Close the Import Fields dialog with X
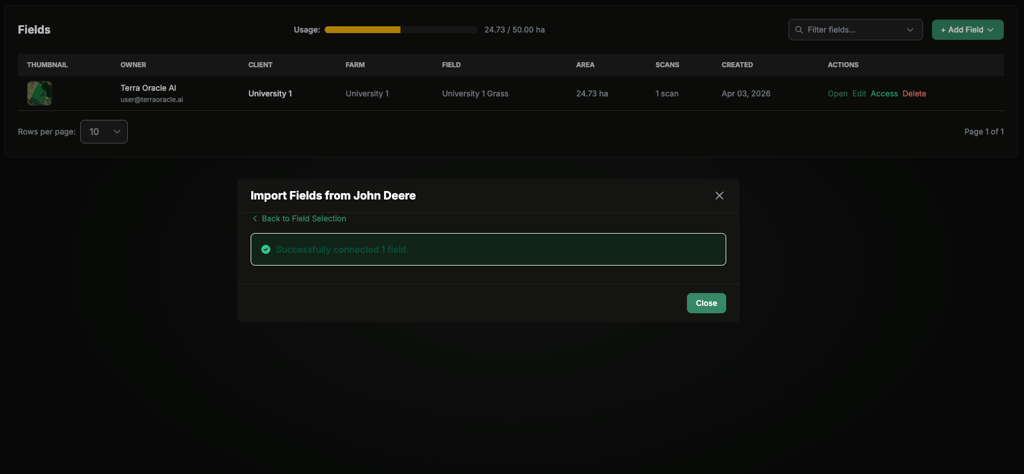Screen dimensions: 1024x474 point(719,195)
